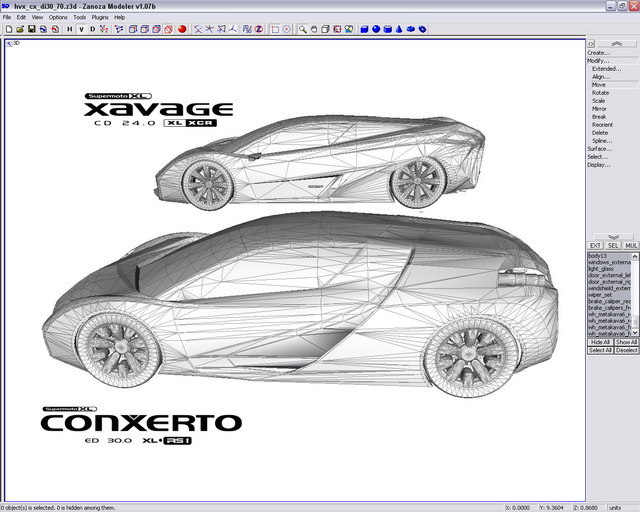Choose the Rotate command in Modify list
The image size is (640, 512).
click(x=600, y=93)
